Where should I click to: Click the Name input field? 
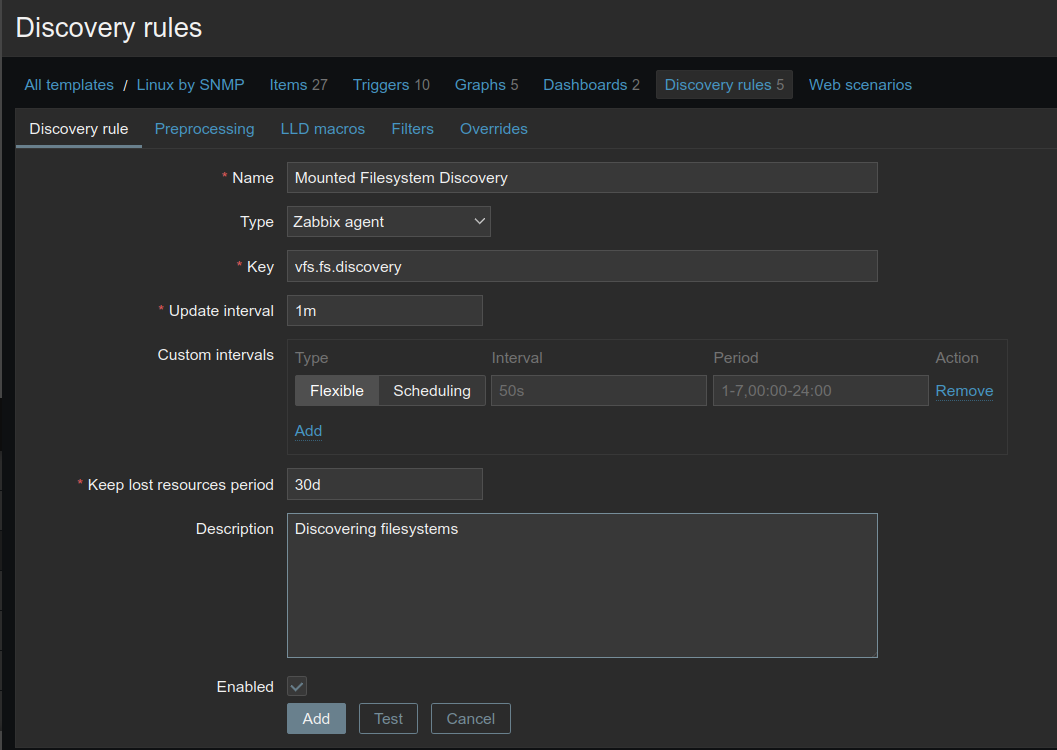(x=582, y=178)
